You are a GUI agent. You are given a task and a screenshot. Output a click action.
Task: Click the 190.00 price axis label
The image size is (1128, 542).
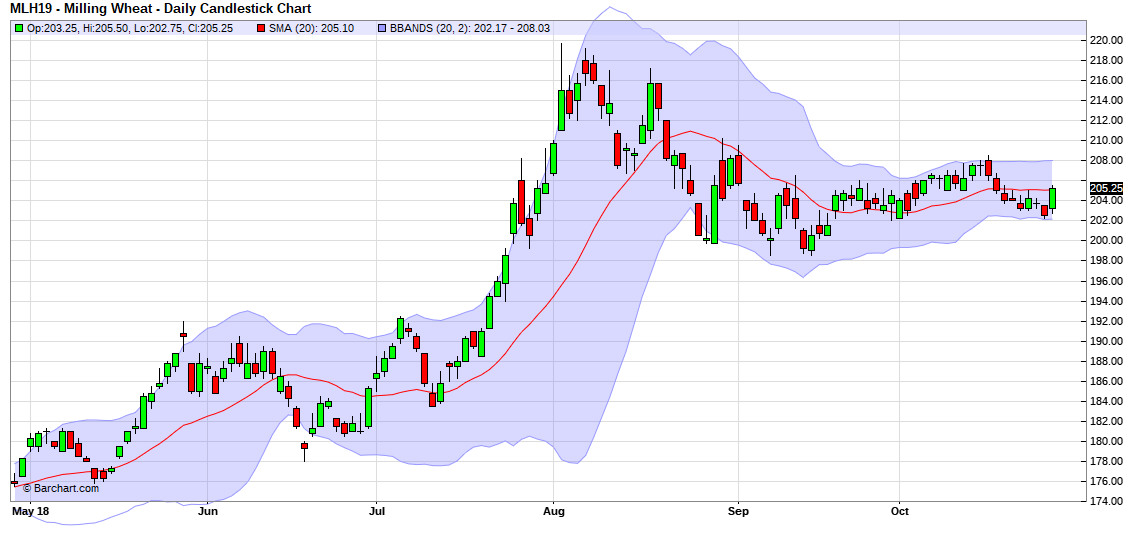(1107, 341)
